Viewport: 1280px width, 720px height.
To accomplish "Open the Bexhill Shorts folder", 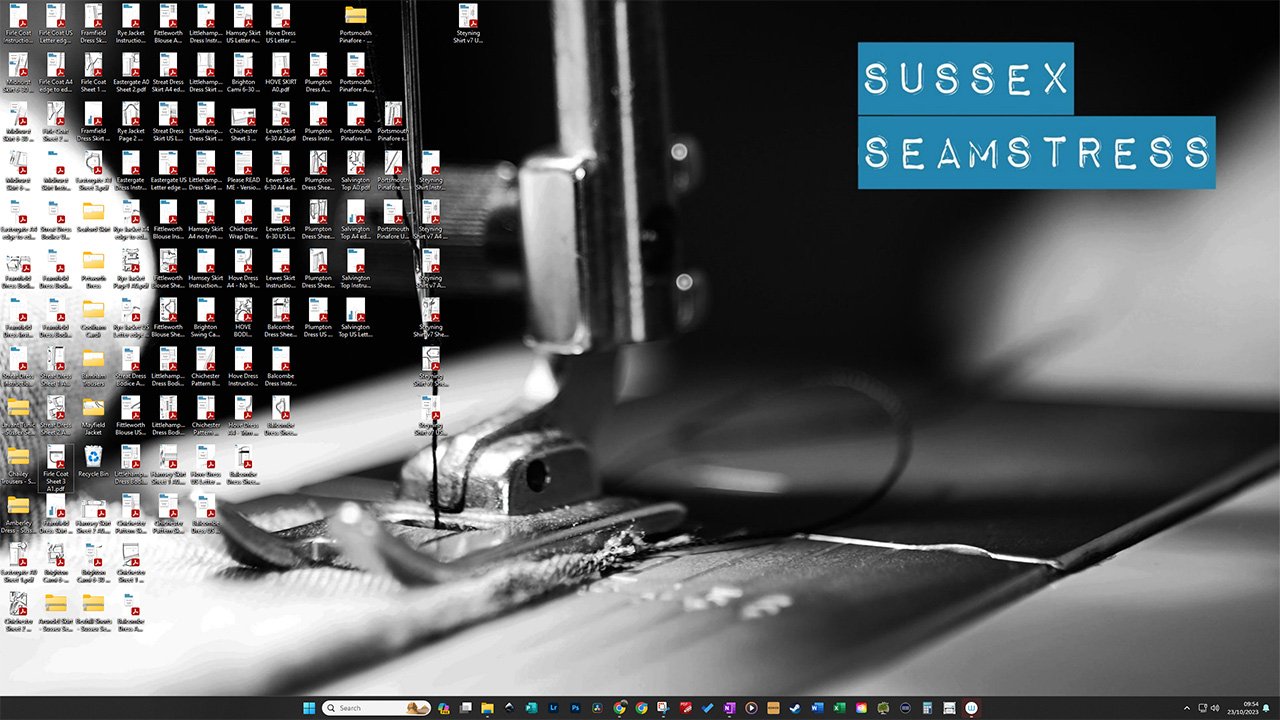I will [x=93, y=614].
